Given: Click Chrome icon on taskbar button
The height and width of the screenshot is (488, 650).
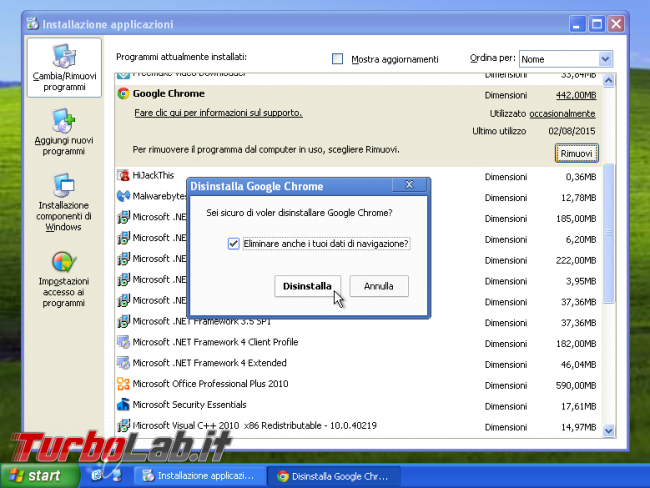Looking at the screenshot, I should pos(283,476).
